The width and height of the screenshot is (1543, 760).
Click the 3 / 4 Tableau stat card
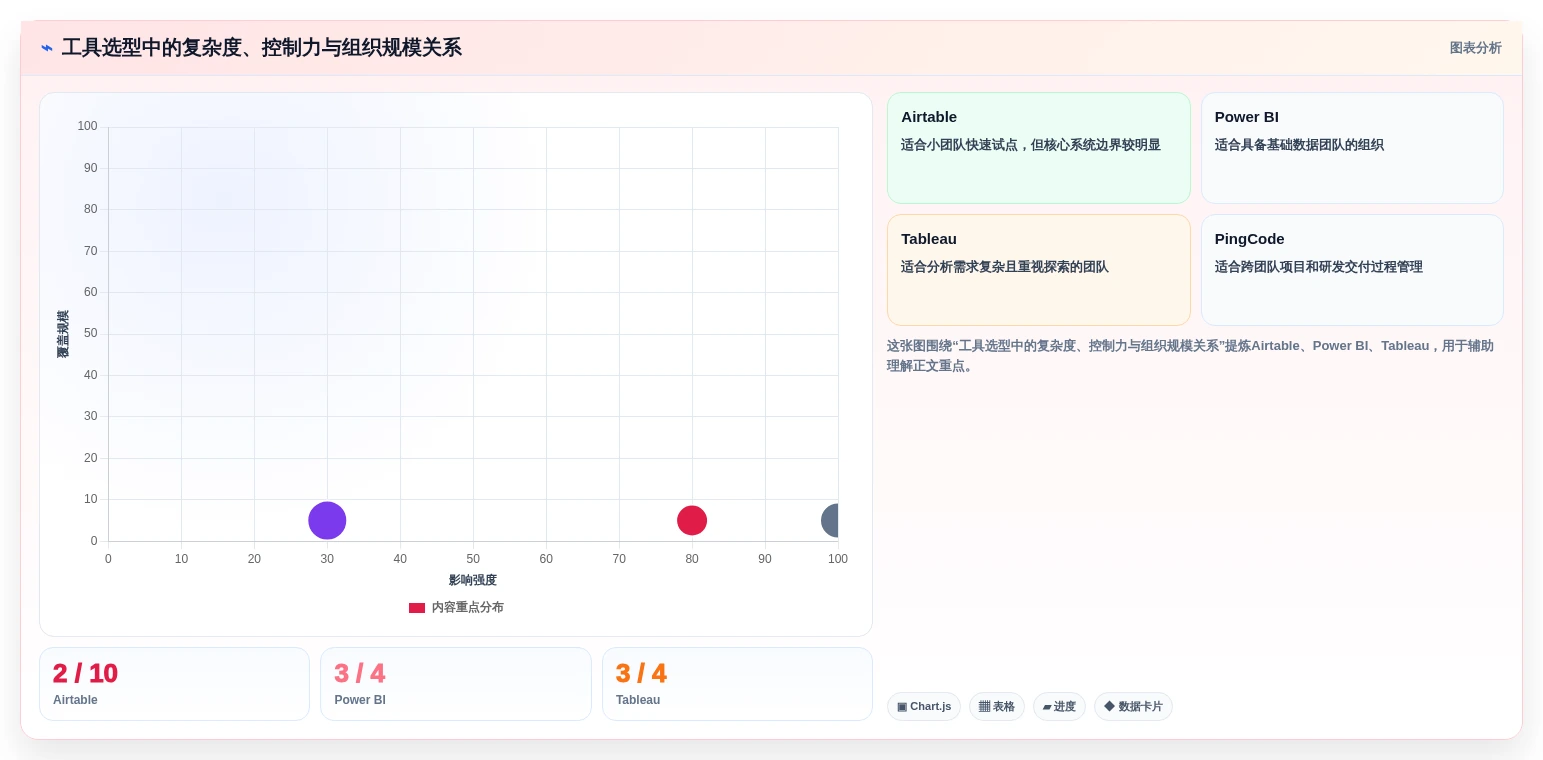click(x=737, y=684)
